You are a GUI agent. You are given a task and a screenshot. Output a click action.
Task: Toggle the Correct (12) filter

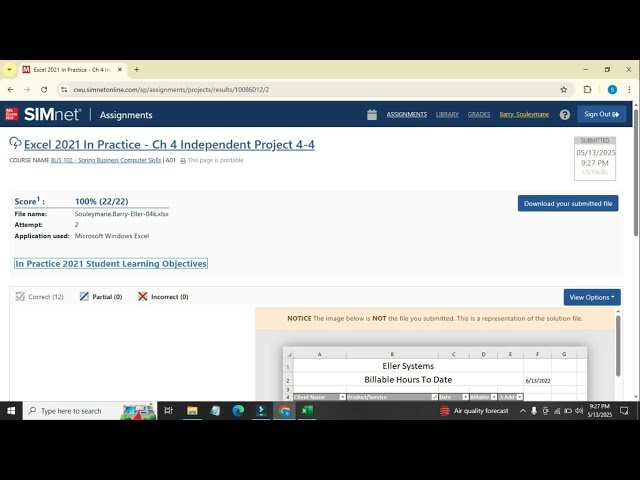coord(40,297)
